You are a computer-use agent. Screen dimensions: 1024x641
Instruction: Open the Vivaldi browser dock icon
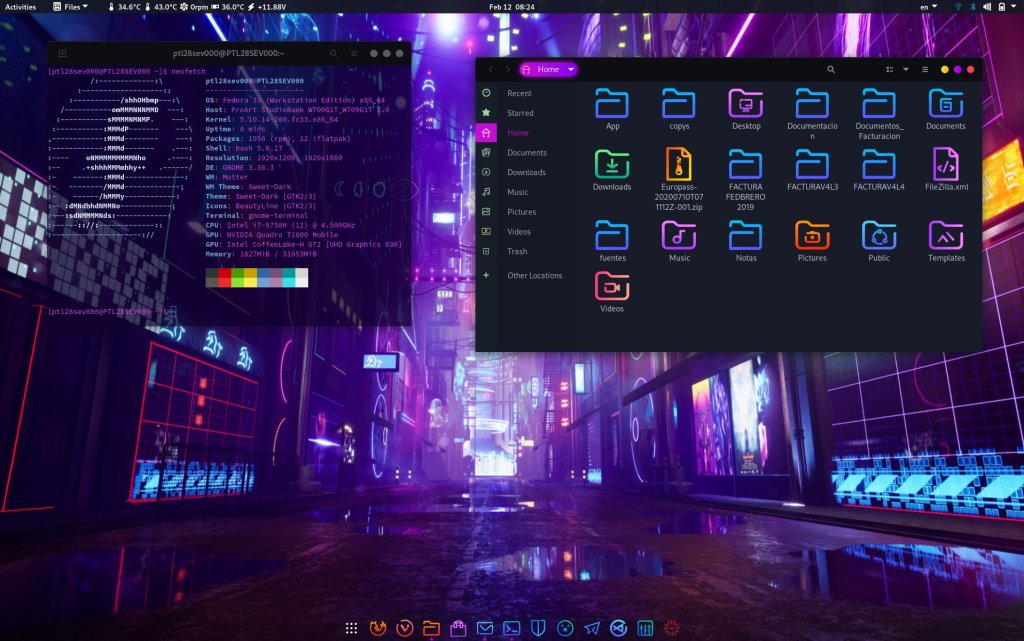tap(405, 628)
